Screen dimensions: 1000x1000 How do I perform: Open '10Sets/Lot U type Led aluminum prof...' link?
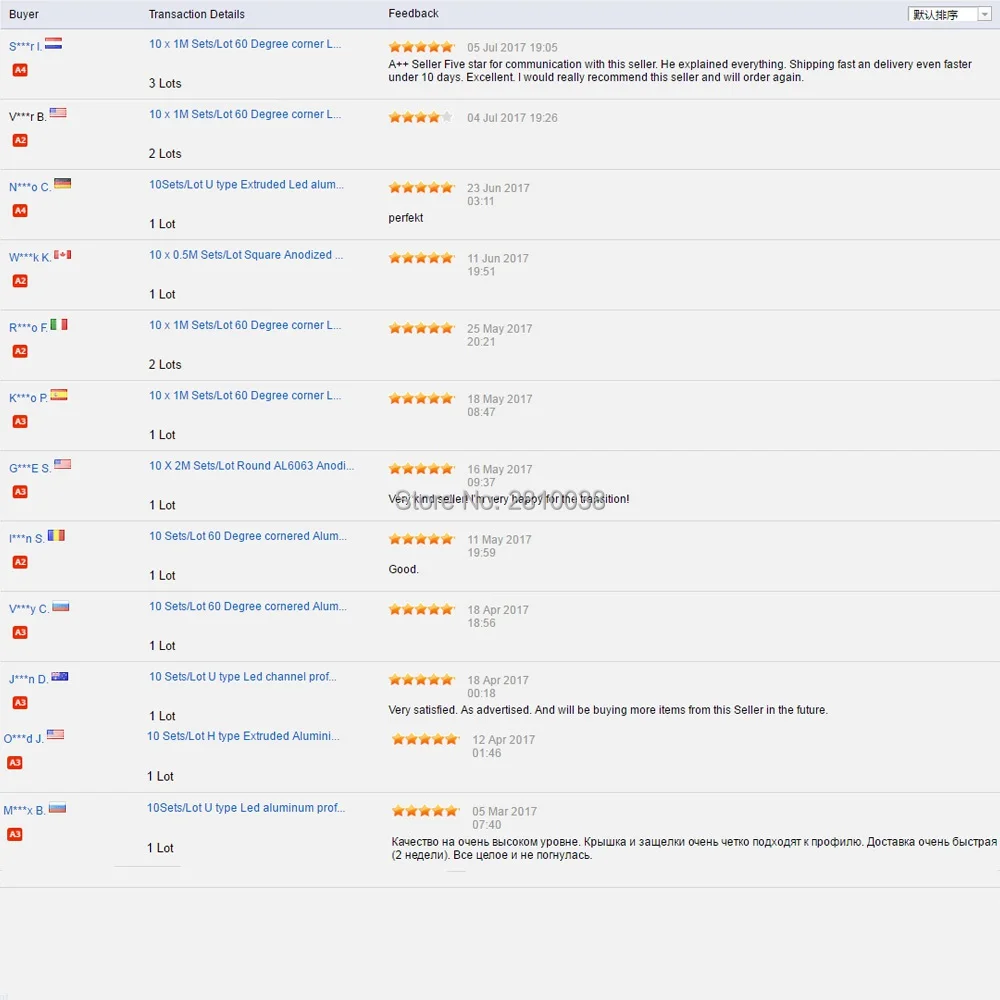tap(246, 807)
